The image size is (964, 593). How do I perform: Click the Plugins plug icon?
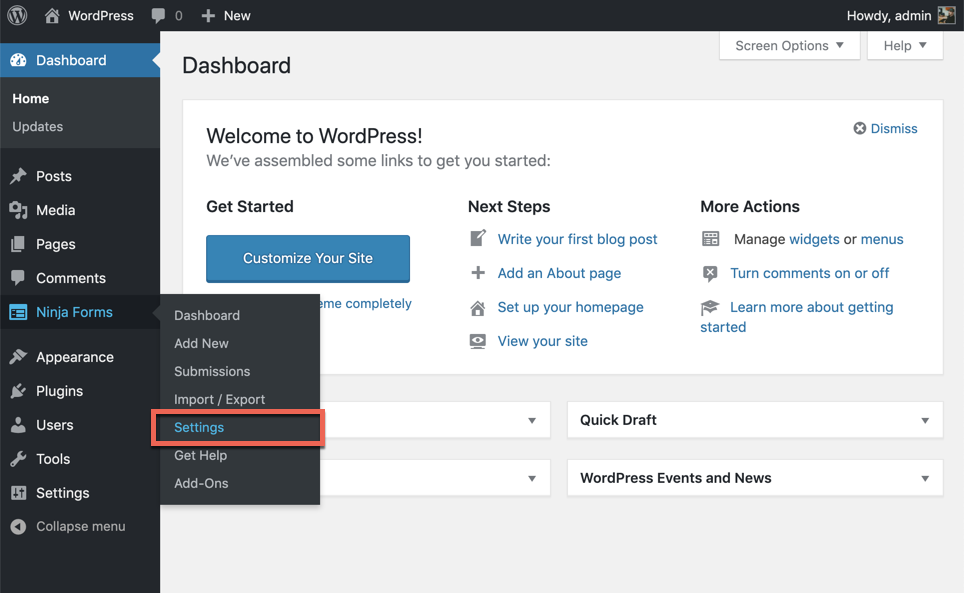point(18,391)
